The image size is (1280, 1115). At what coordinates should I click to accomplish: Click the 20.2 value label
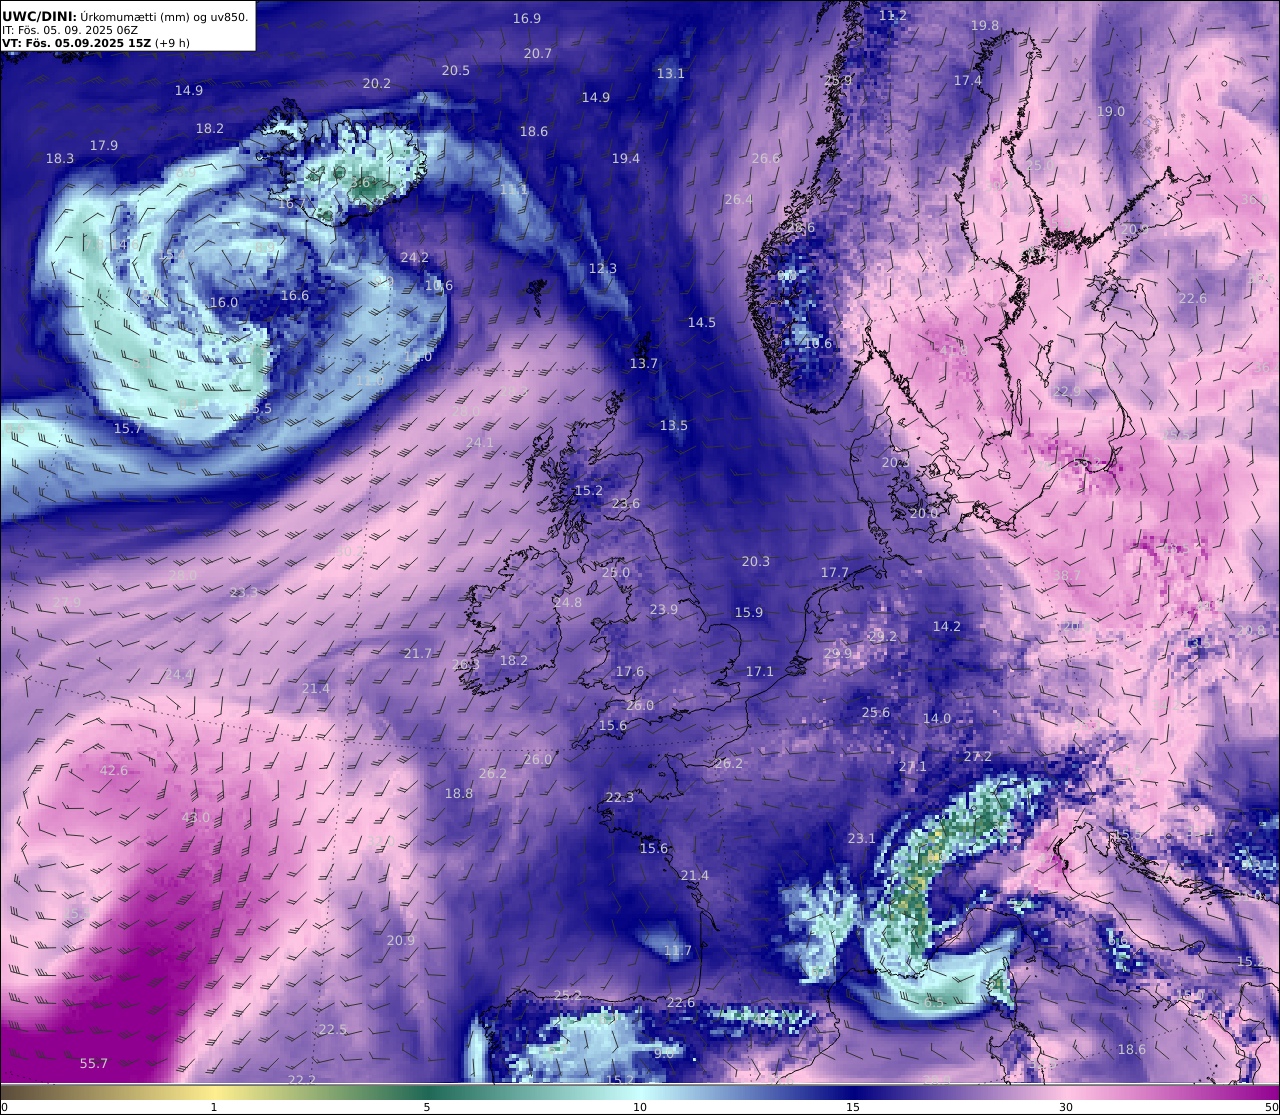(377, 83)
